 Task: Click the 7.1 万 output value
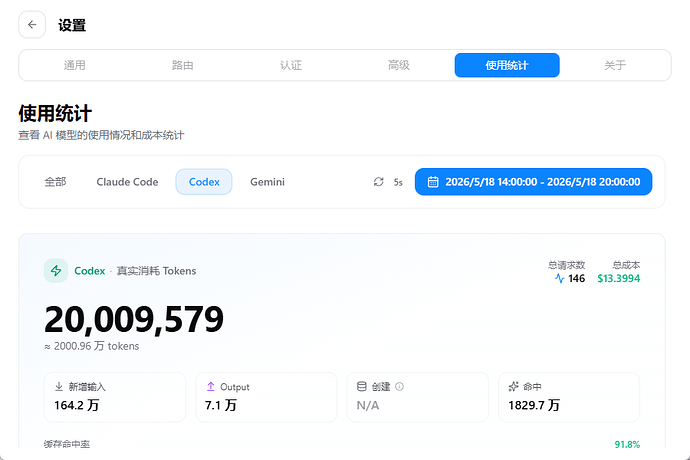(x=220, y=405)
